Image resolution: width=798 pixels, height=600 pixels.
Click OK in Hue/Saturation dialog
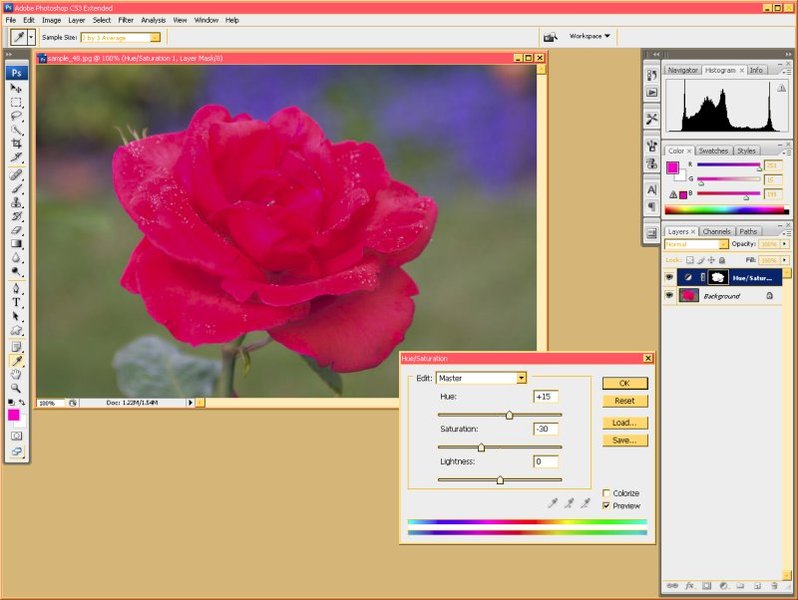click(625, 383)
